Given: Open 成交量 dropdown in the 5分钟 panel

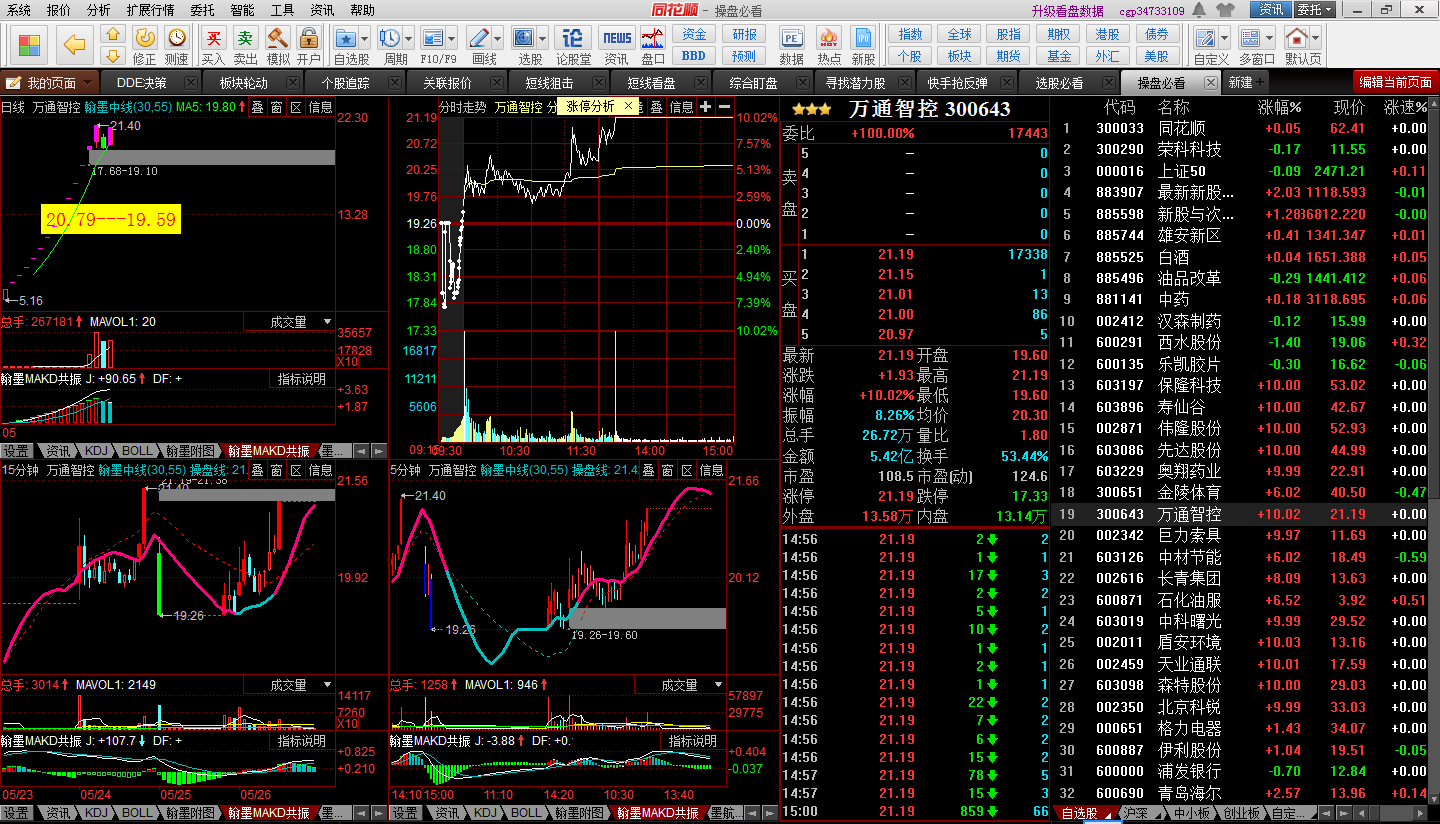Looking at the screenshot, I should click(x=718, y=685).
